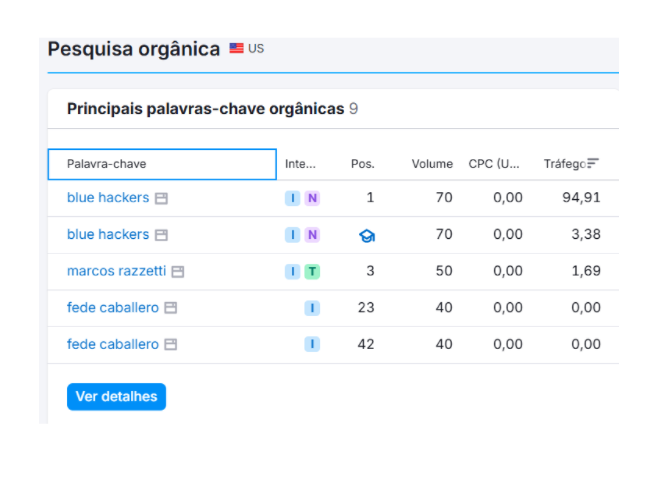Open fede caballero keyword at position 23
The image size is (647, 485).
(113, 308)
